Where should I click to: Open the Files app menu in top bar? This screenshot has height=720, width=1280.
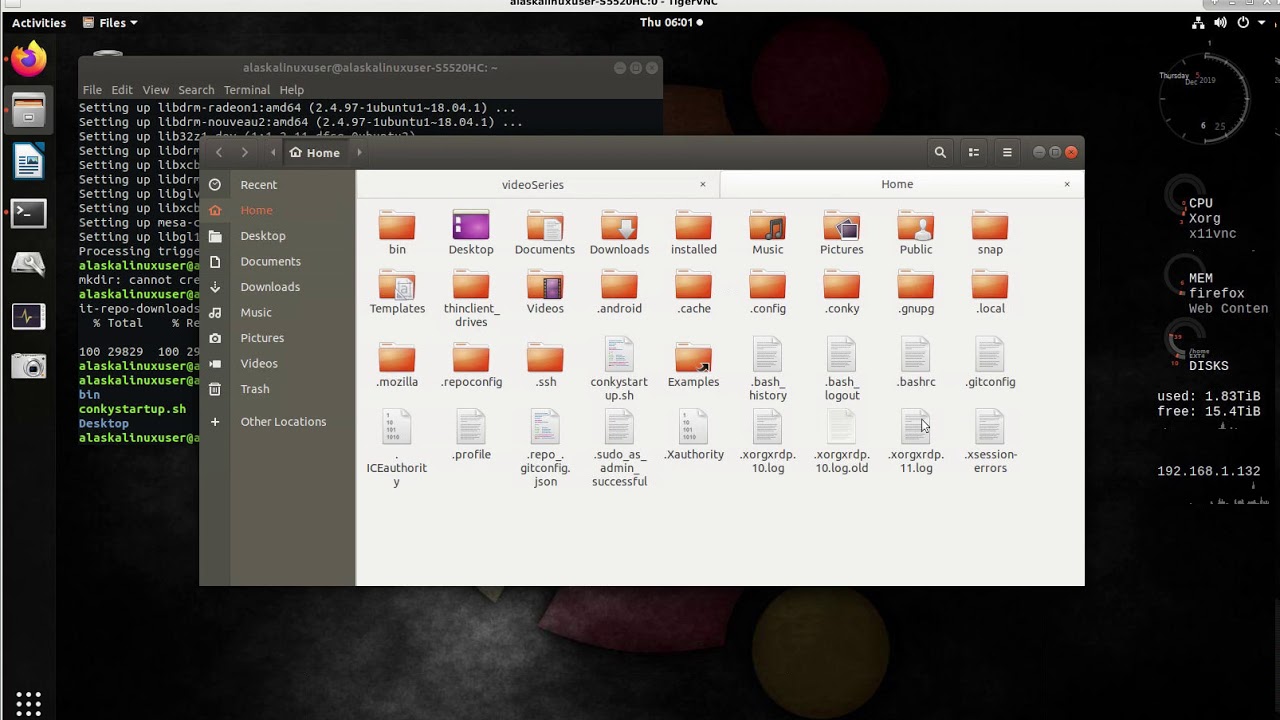click(110, 22)
